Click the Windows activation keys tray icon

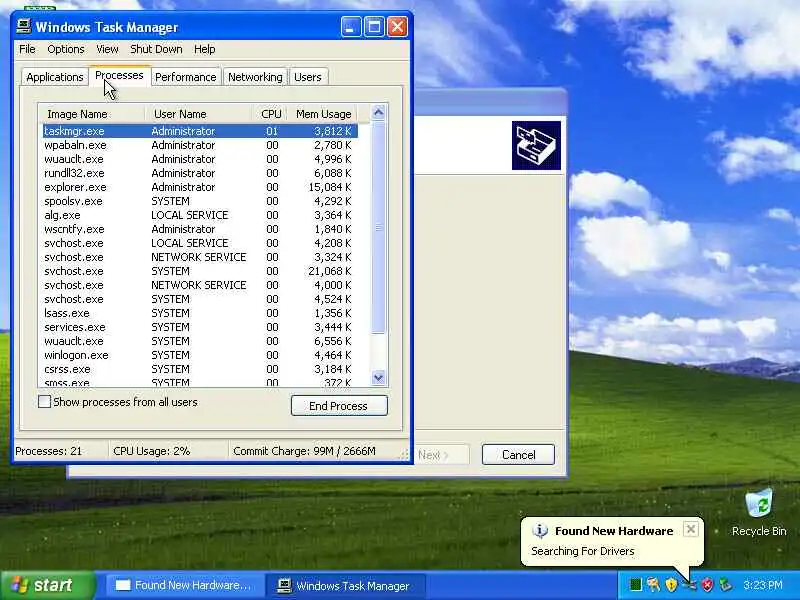click(654, 585)
